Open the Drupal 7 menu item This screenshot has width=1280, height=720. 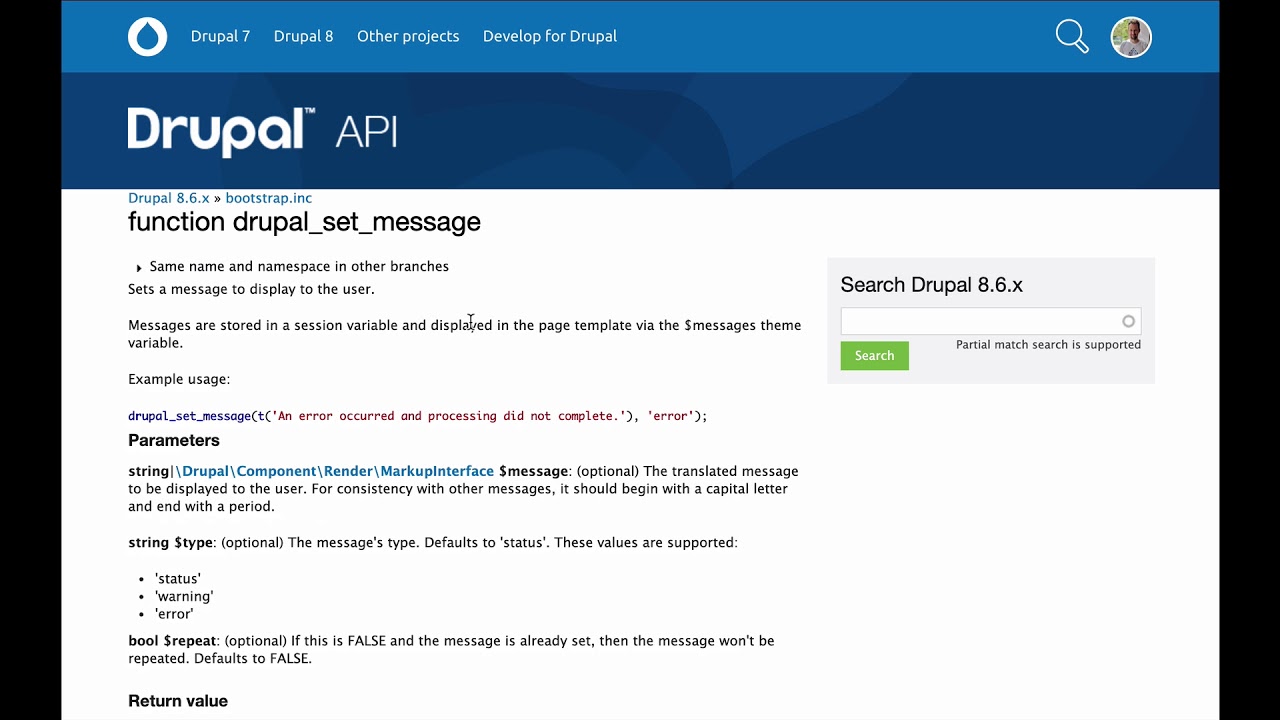click(220, 36)
